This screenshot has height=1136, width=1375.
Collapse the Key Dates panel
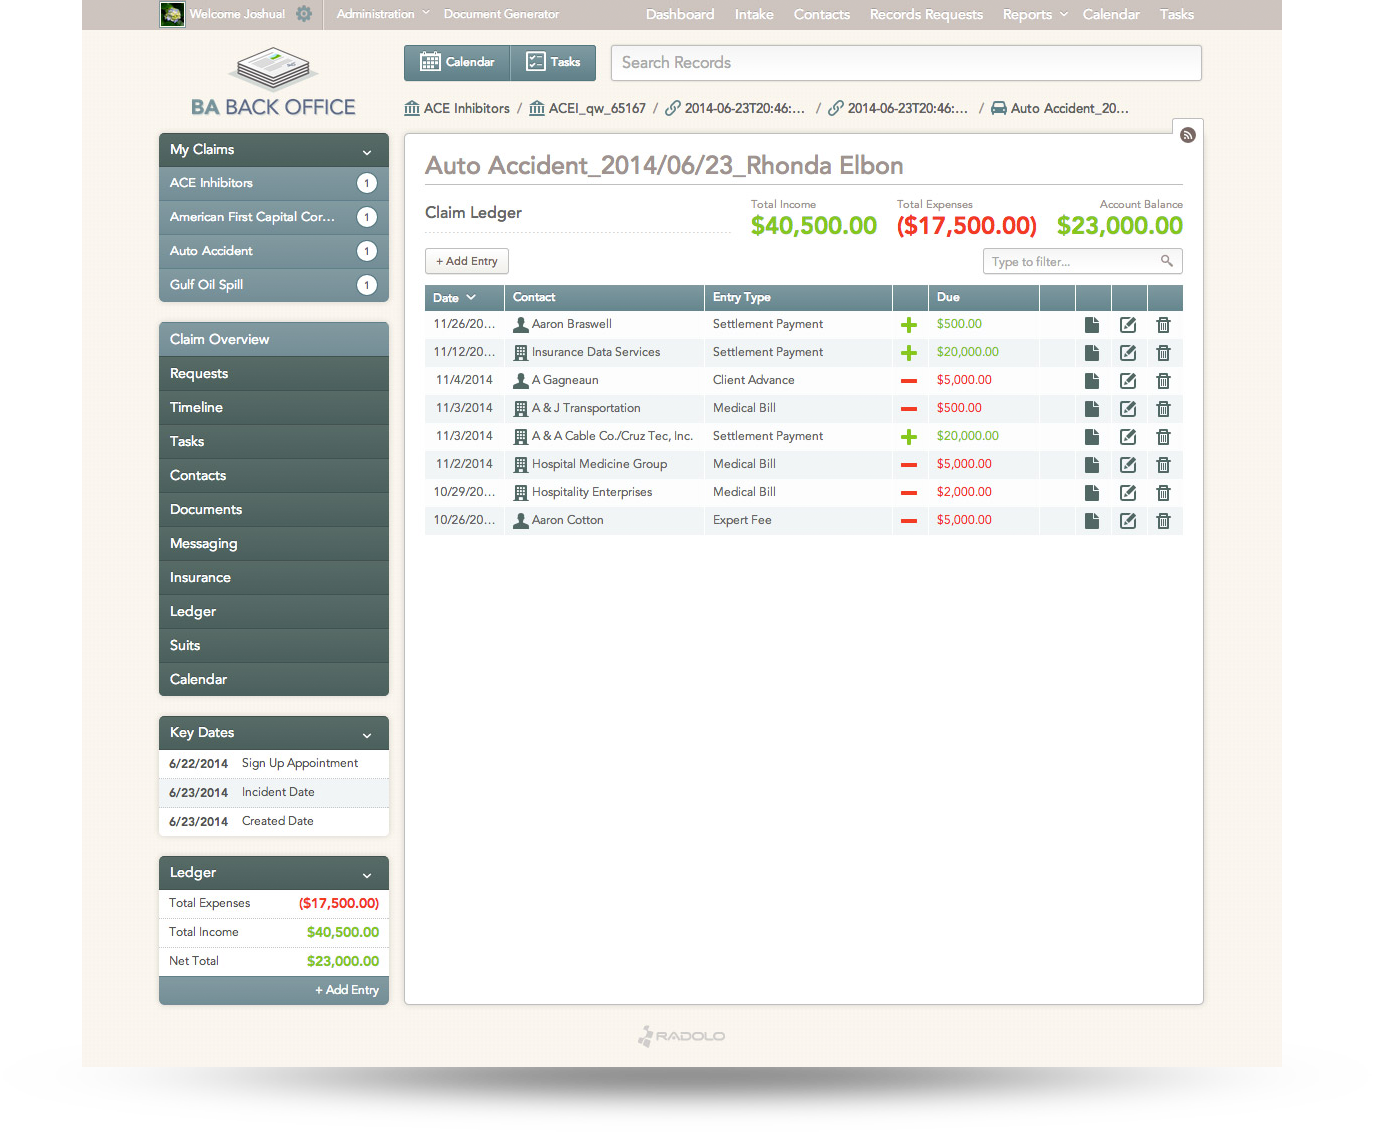pyautogui.click(x=367, y=734)
